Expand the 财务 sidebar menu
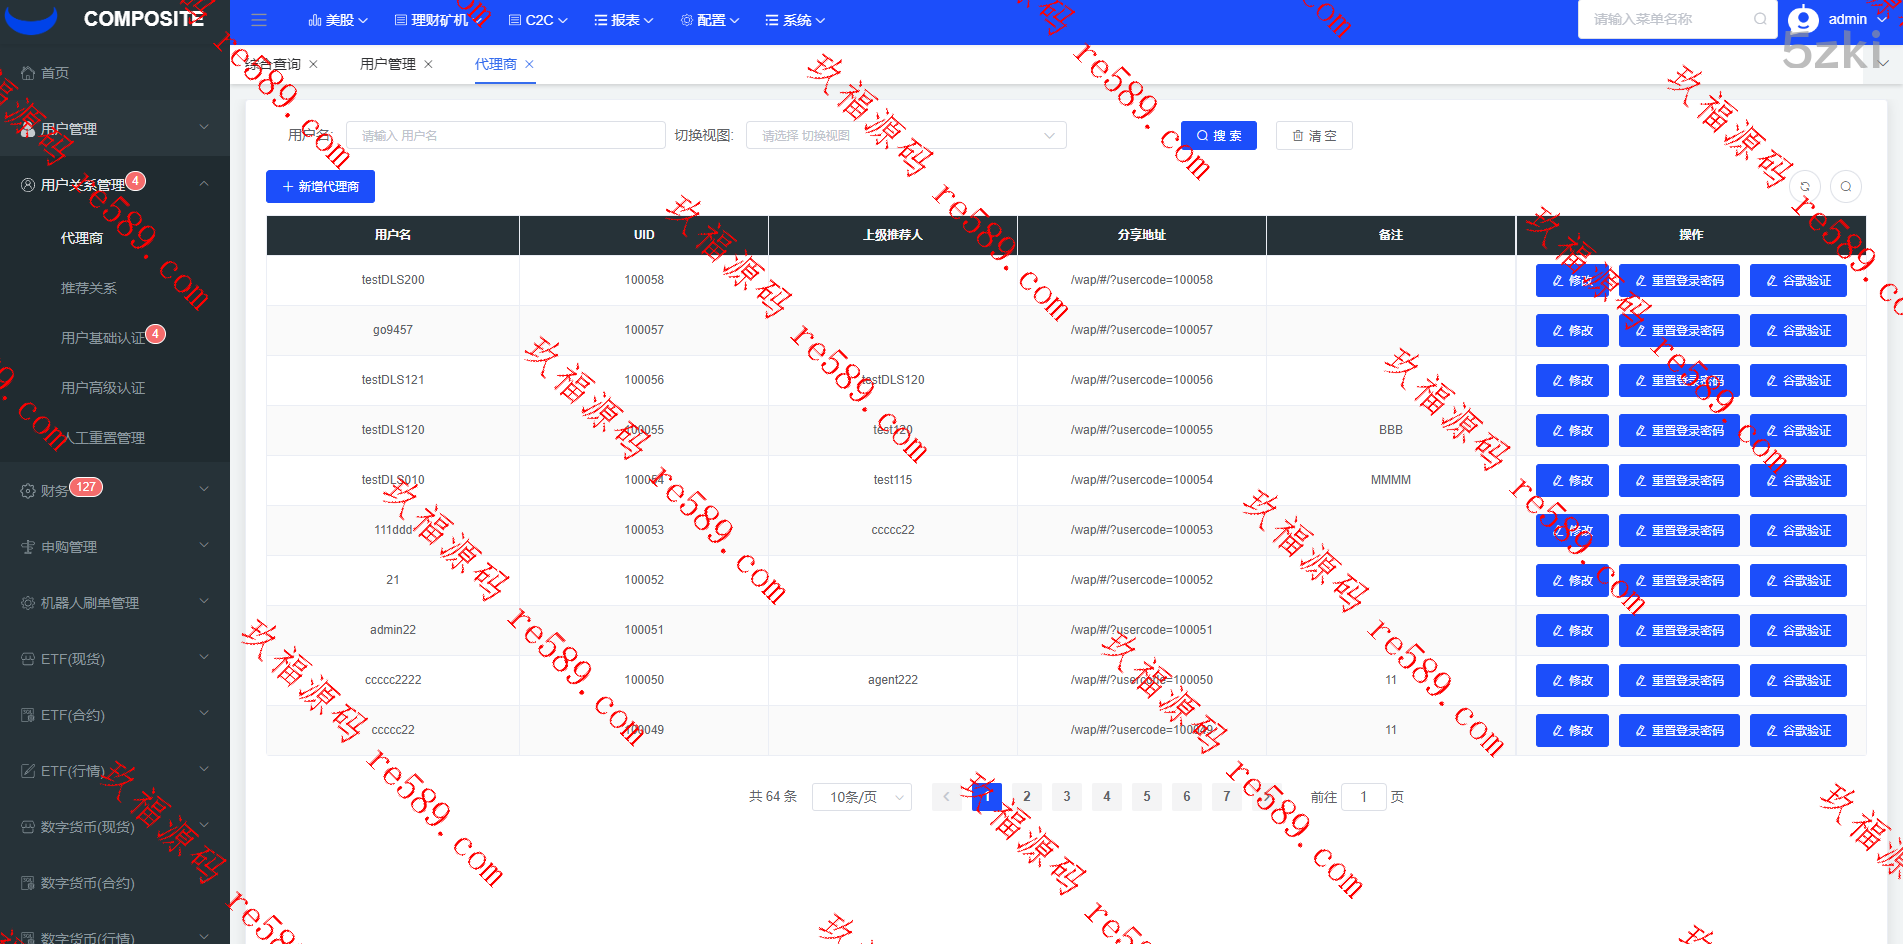 coord(114,490)
